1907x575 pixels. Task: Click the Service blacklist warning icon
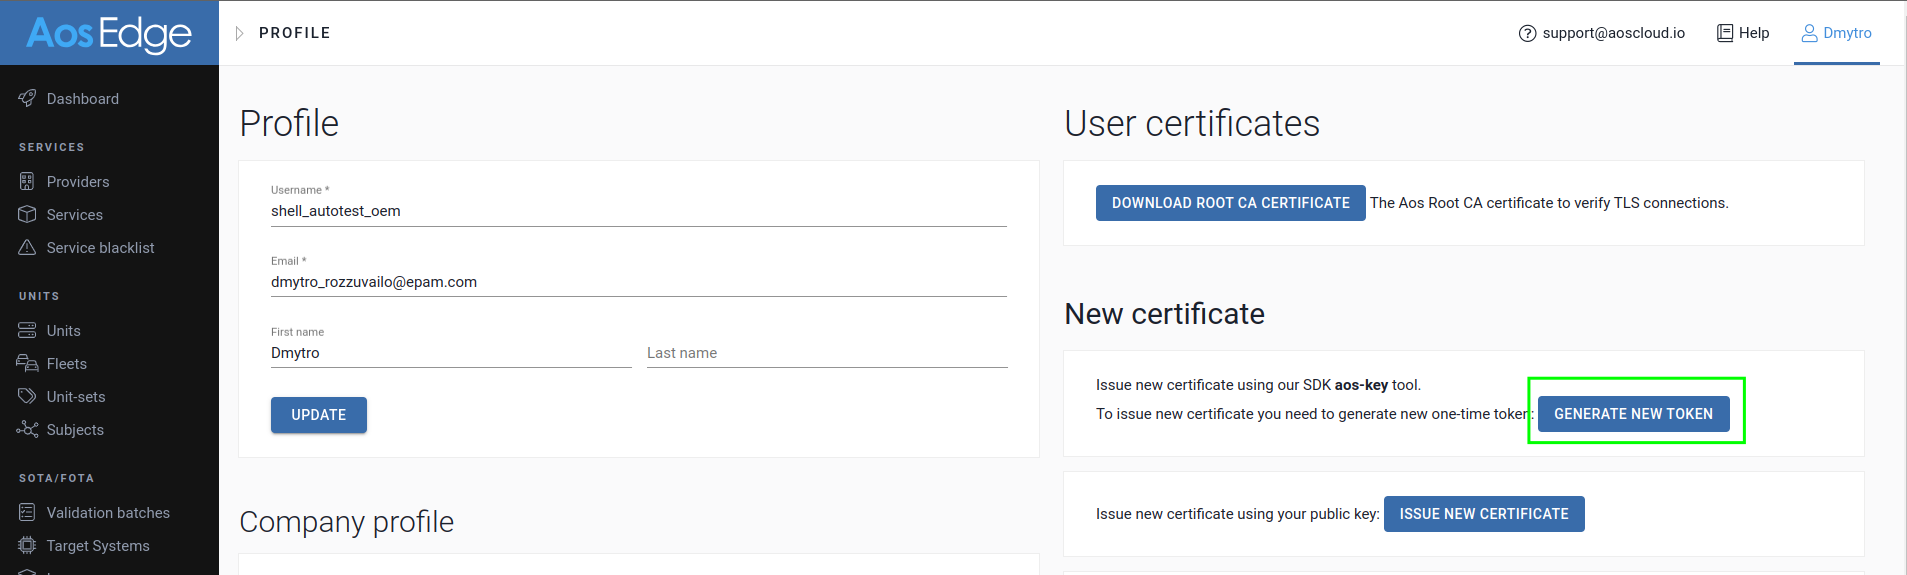[x=27, y=247]
